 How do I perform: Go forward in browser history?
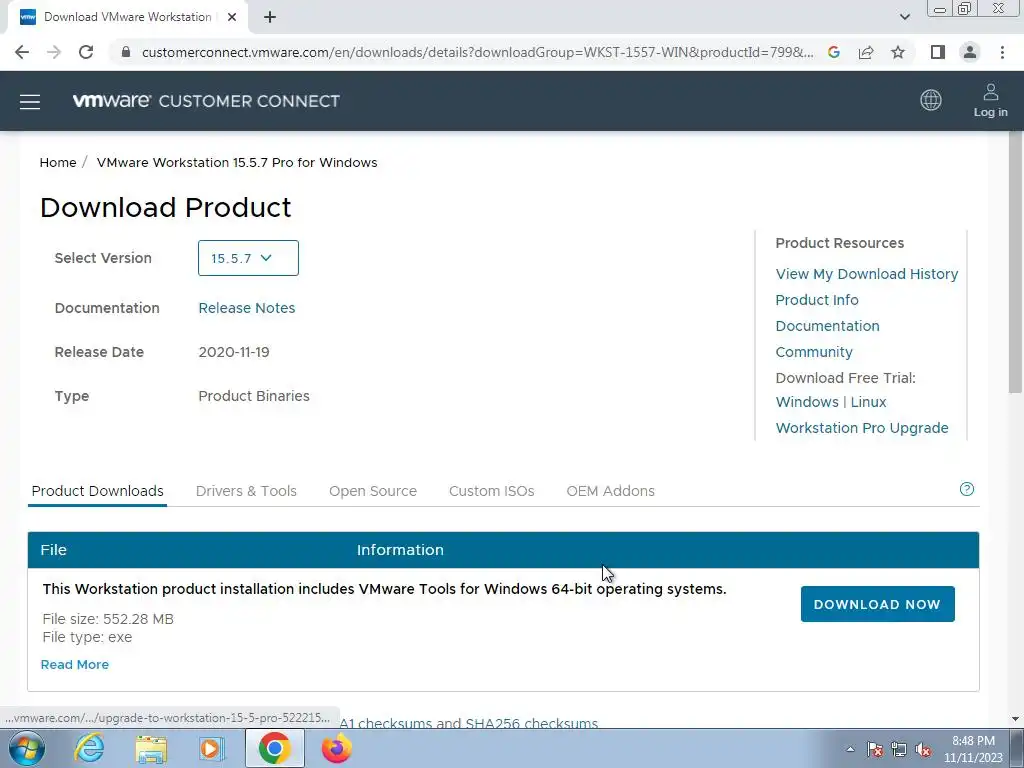(54, 52)
